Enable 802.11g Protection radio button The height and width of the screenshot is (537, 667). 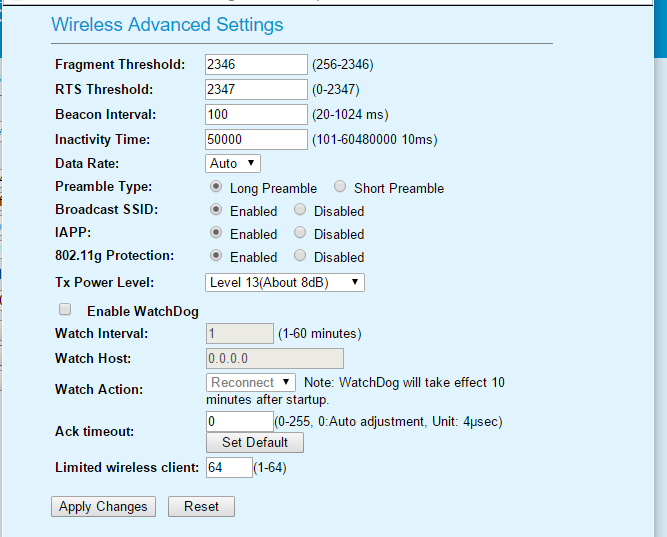click(216, 255)
